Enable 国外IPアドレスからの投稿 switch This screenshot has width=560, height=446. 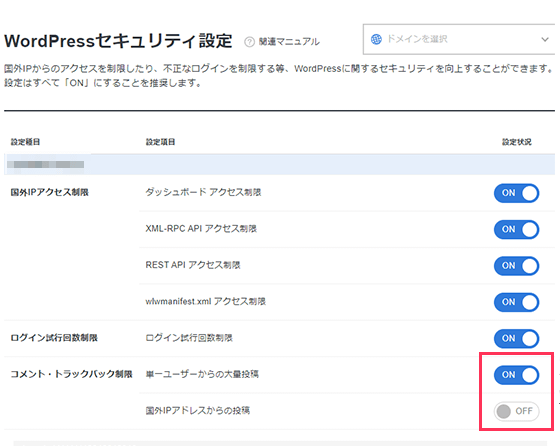(x=516, y=411)
